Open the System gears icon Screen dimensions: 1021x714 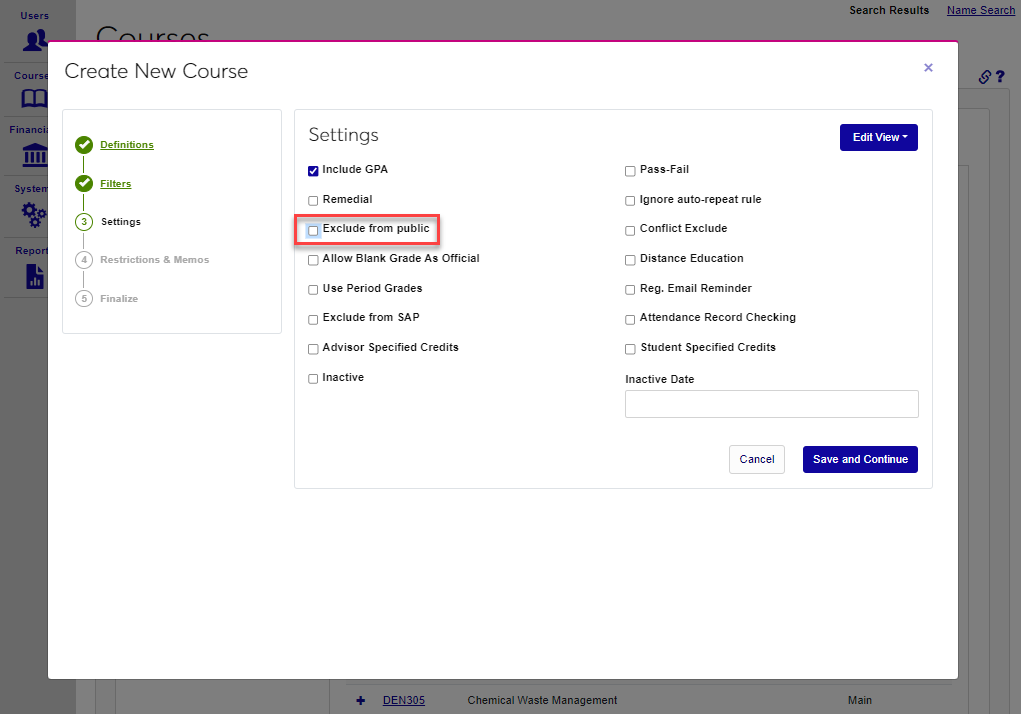(35, 213)
